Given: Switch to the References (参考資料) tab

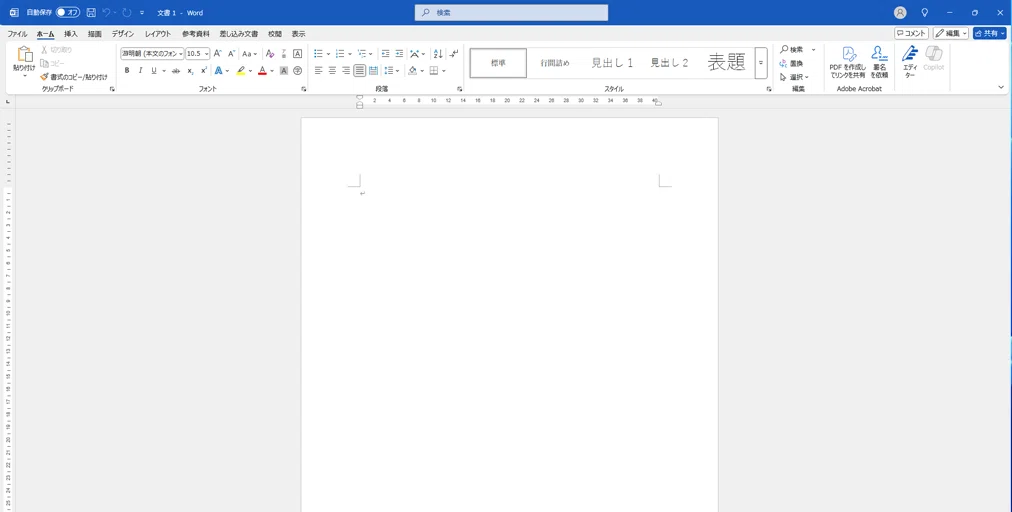Looking at the screenshot, I should [x=196, y=34].
